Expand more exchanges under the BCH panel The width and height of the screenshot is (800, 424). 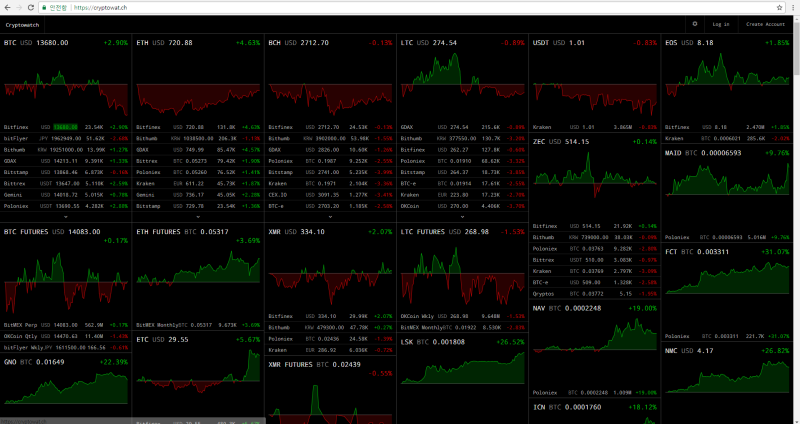(x=330, y=217)
